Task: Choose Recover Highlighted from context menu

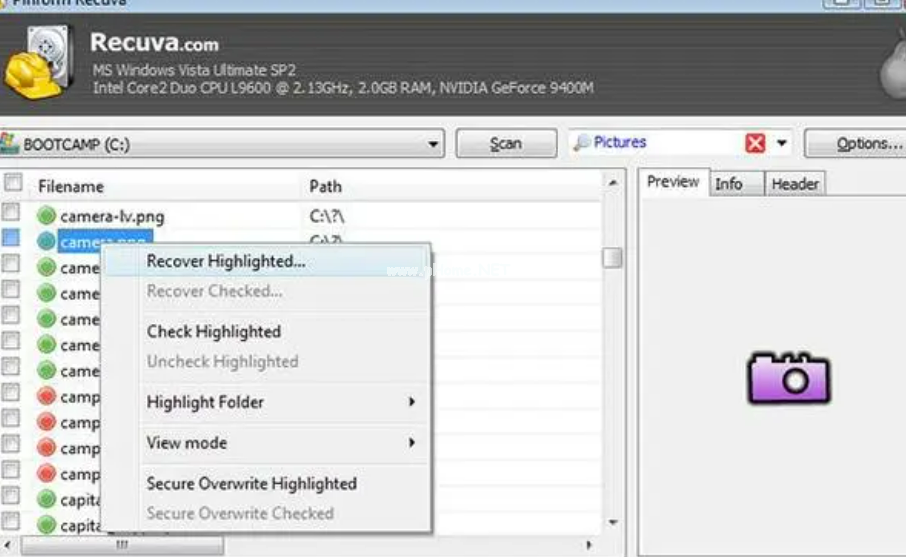Action: coord(226,261)
